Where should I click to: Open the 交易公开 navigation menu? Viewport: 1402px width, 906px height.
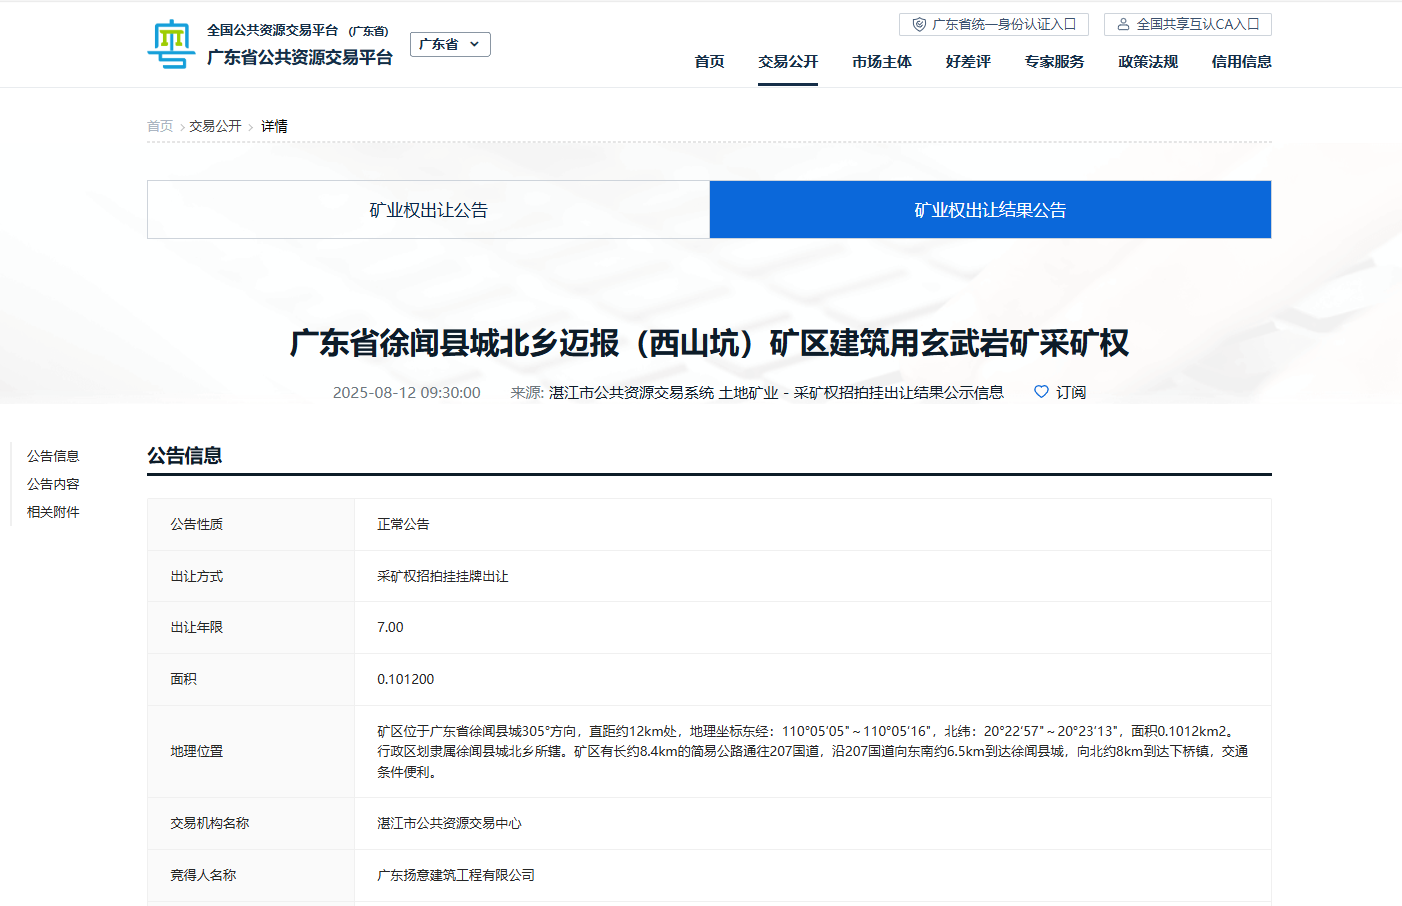click(788, 62)
